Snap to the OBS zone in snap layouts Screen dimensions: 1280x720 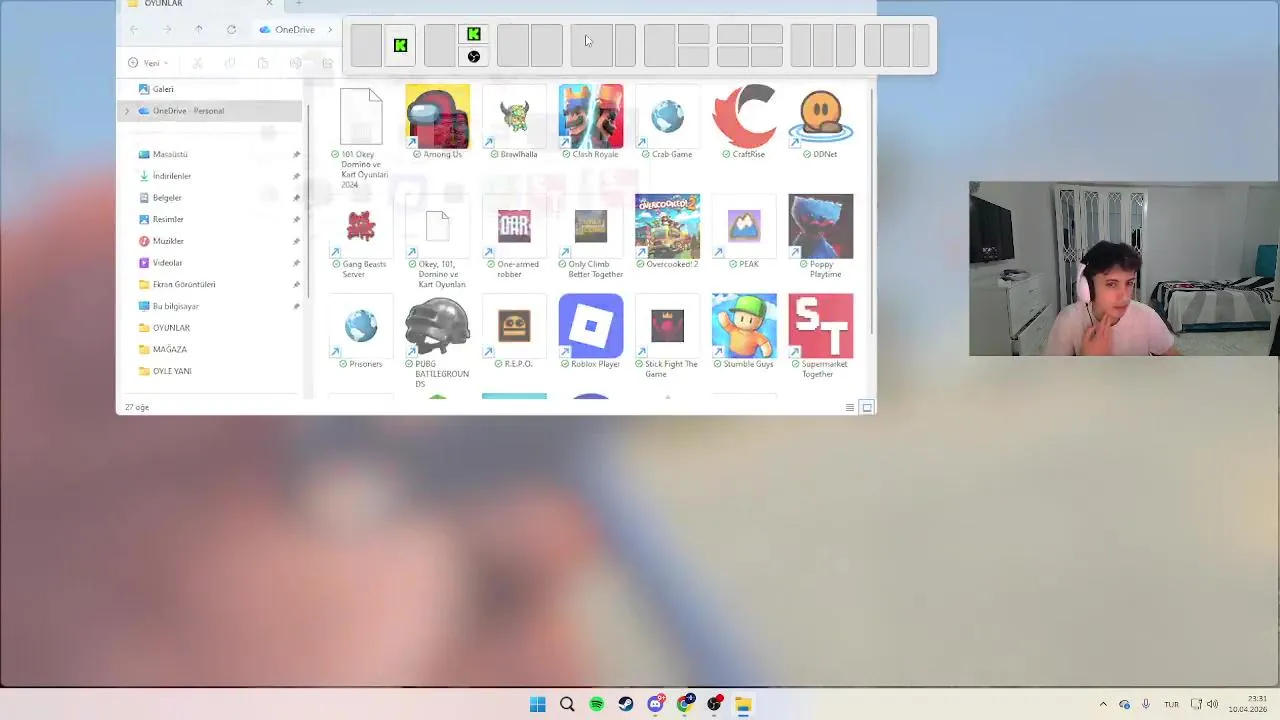pos(474,56)
